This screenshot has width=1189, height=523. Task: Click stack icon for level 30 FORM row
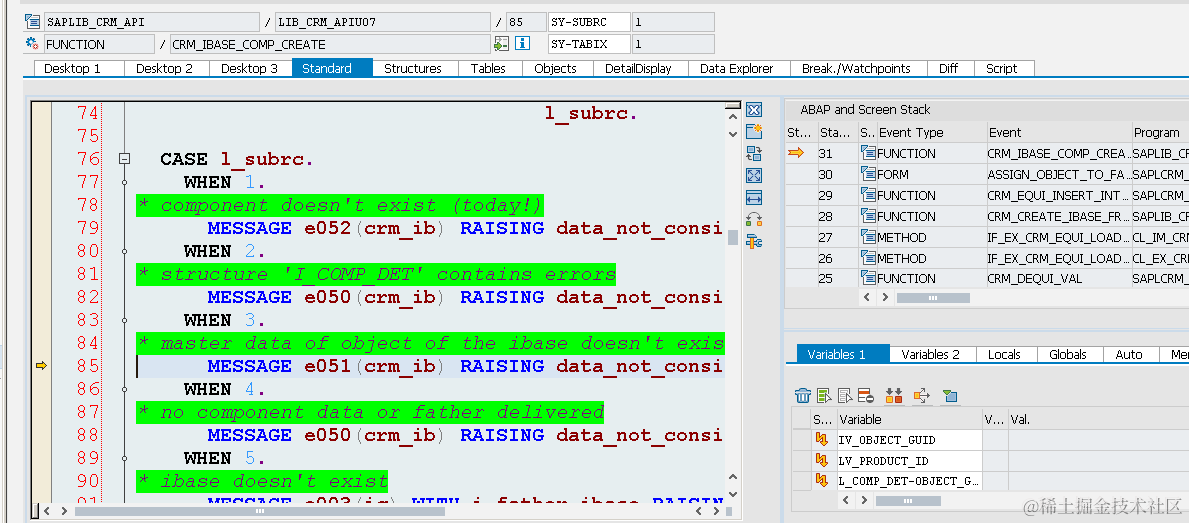pyautogui.click(x=867, y=174)
